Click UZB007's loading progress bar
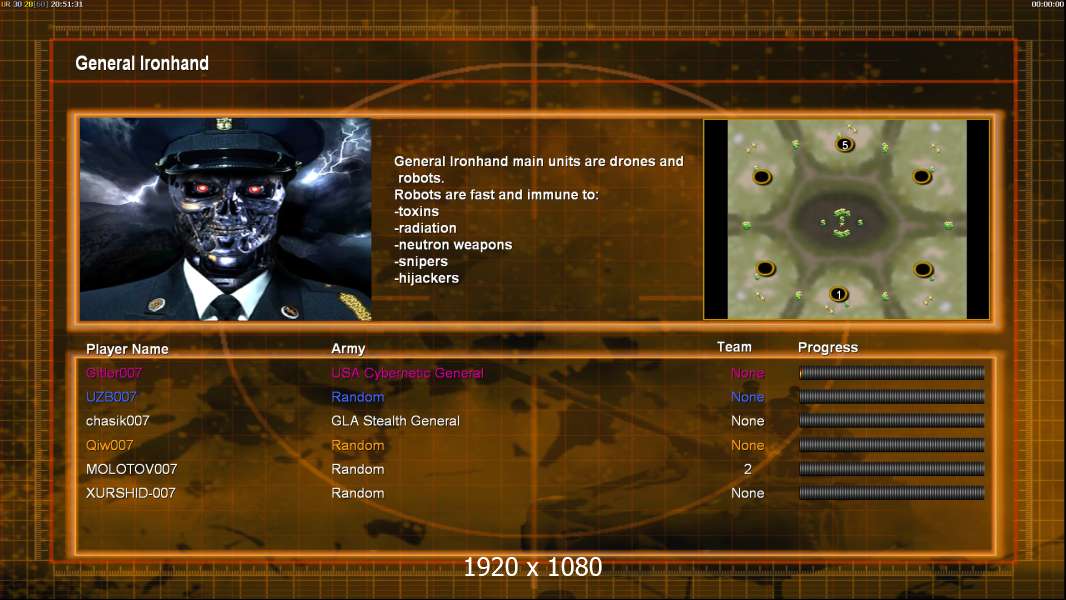Viewport: 1066px width, 600px height. (892, 397)
